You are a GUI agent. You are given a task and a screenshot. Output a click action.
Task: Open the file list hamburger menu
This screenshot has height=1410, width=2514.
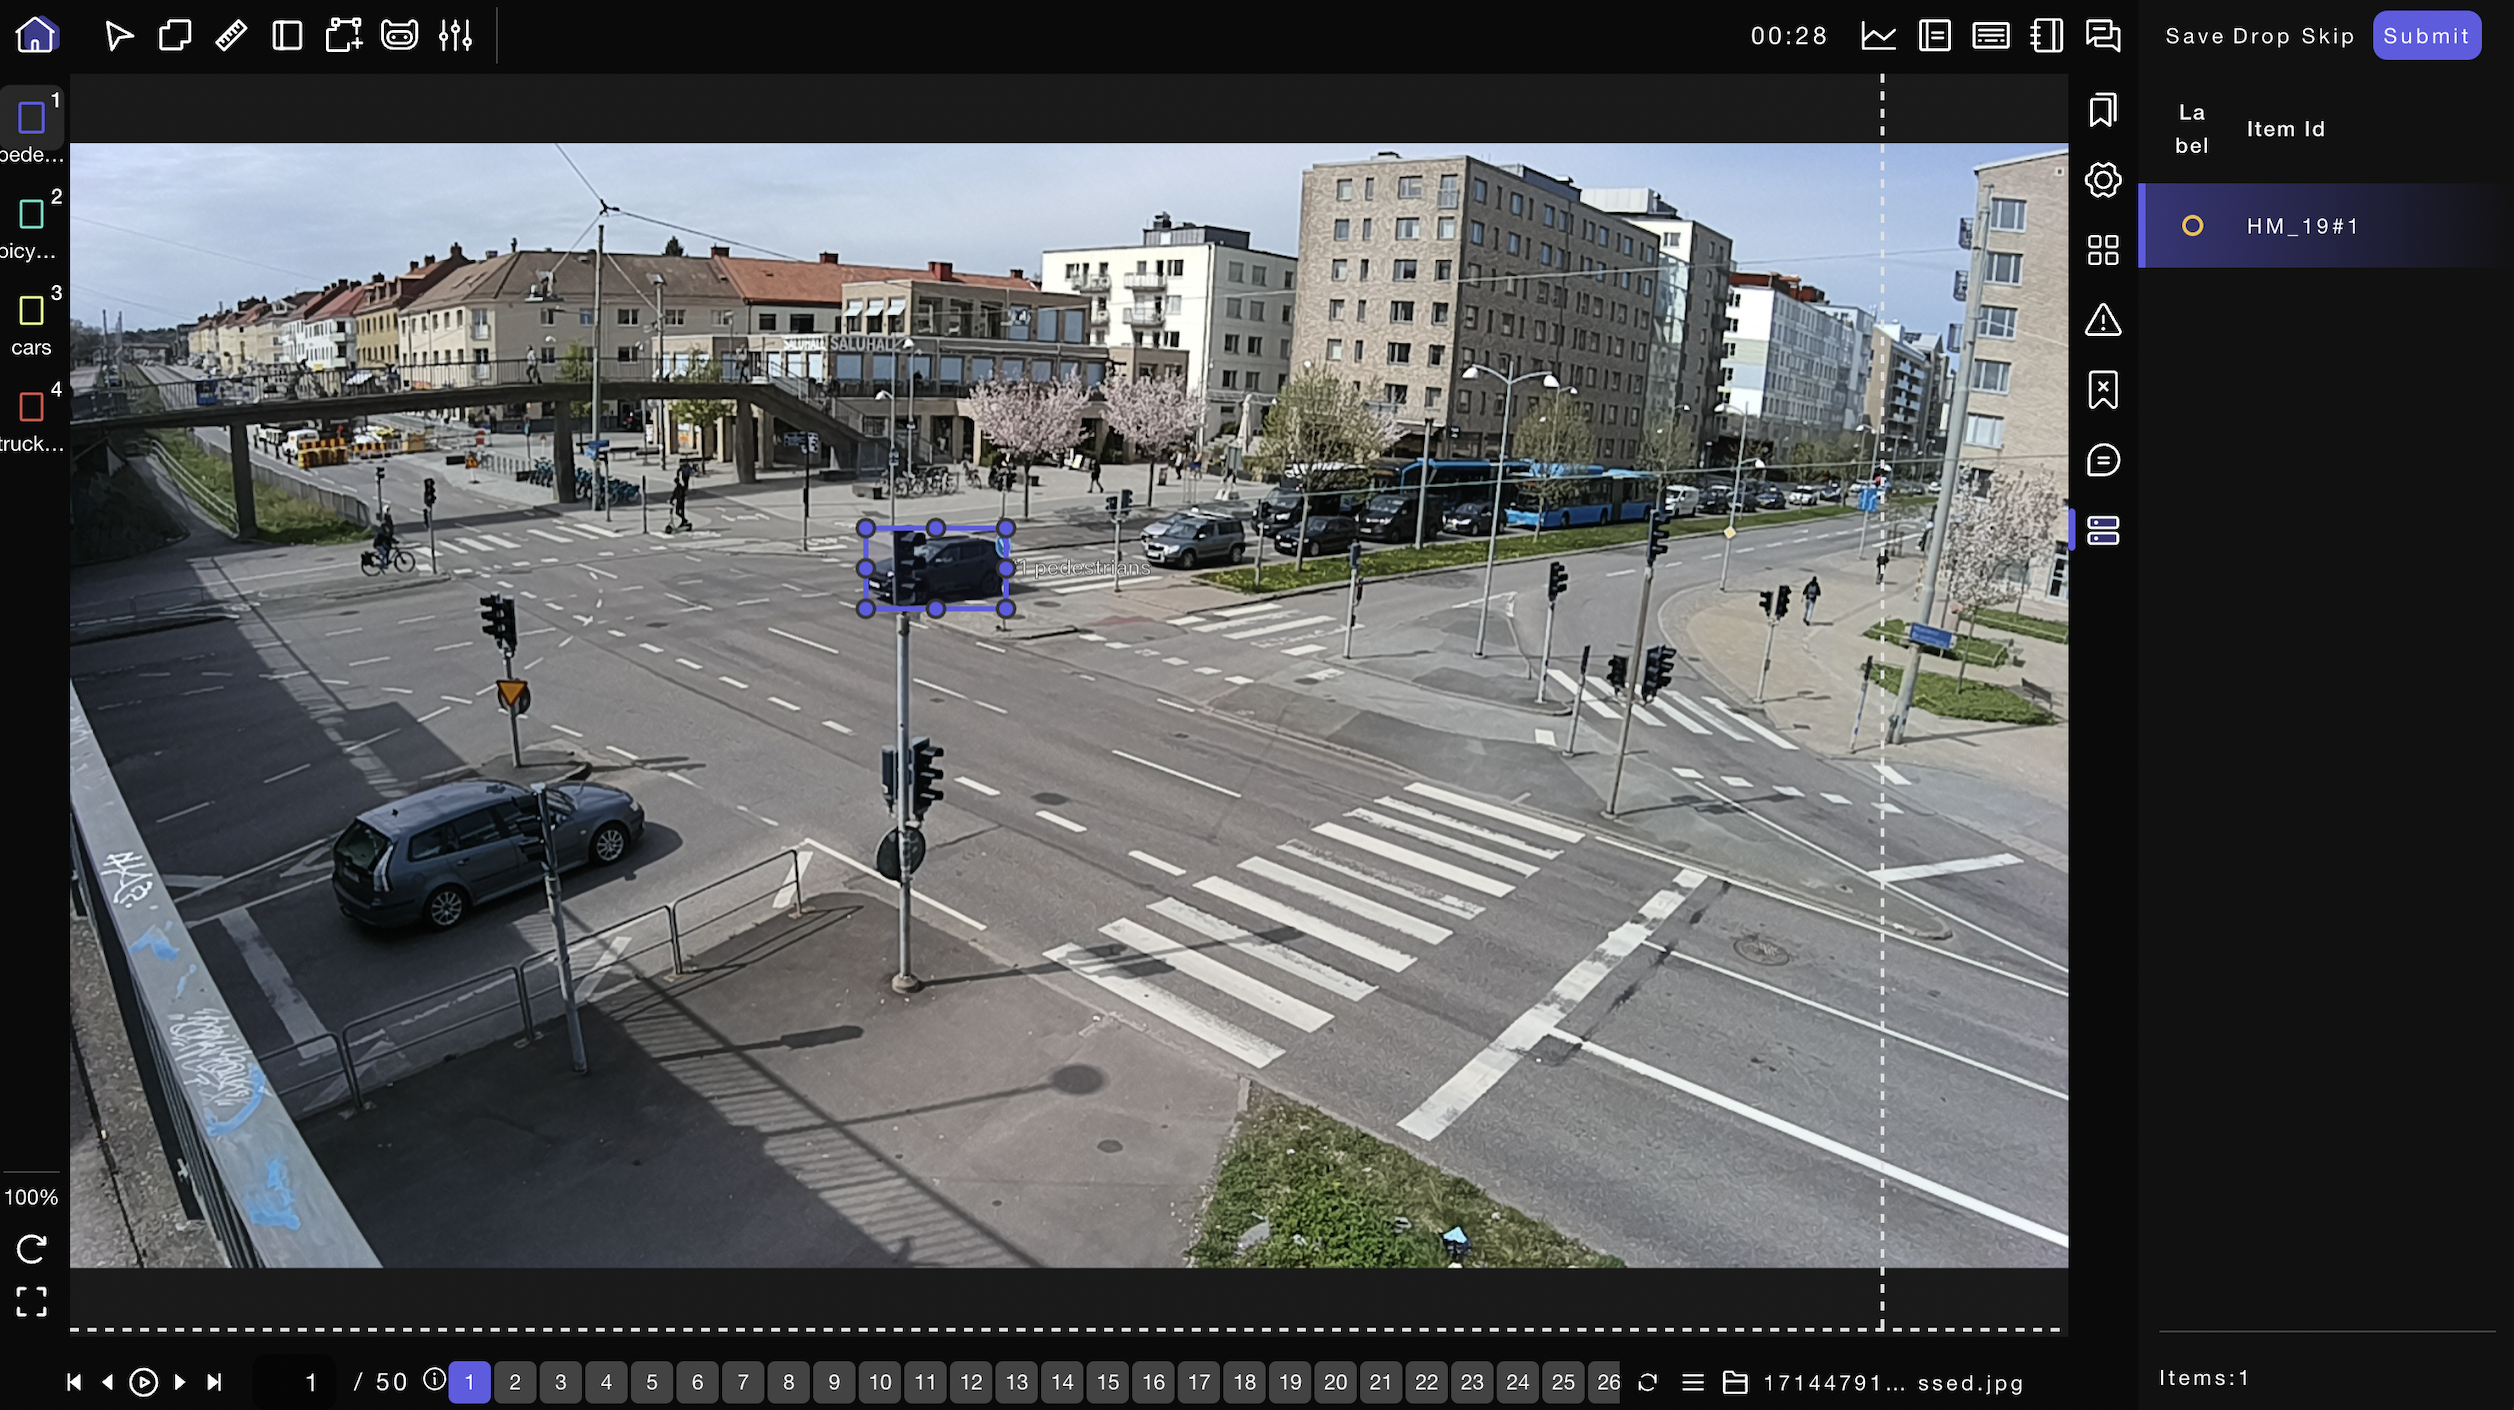click(1692, 1382)
